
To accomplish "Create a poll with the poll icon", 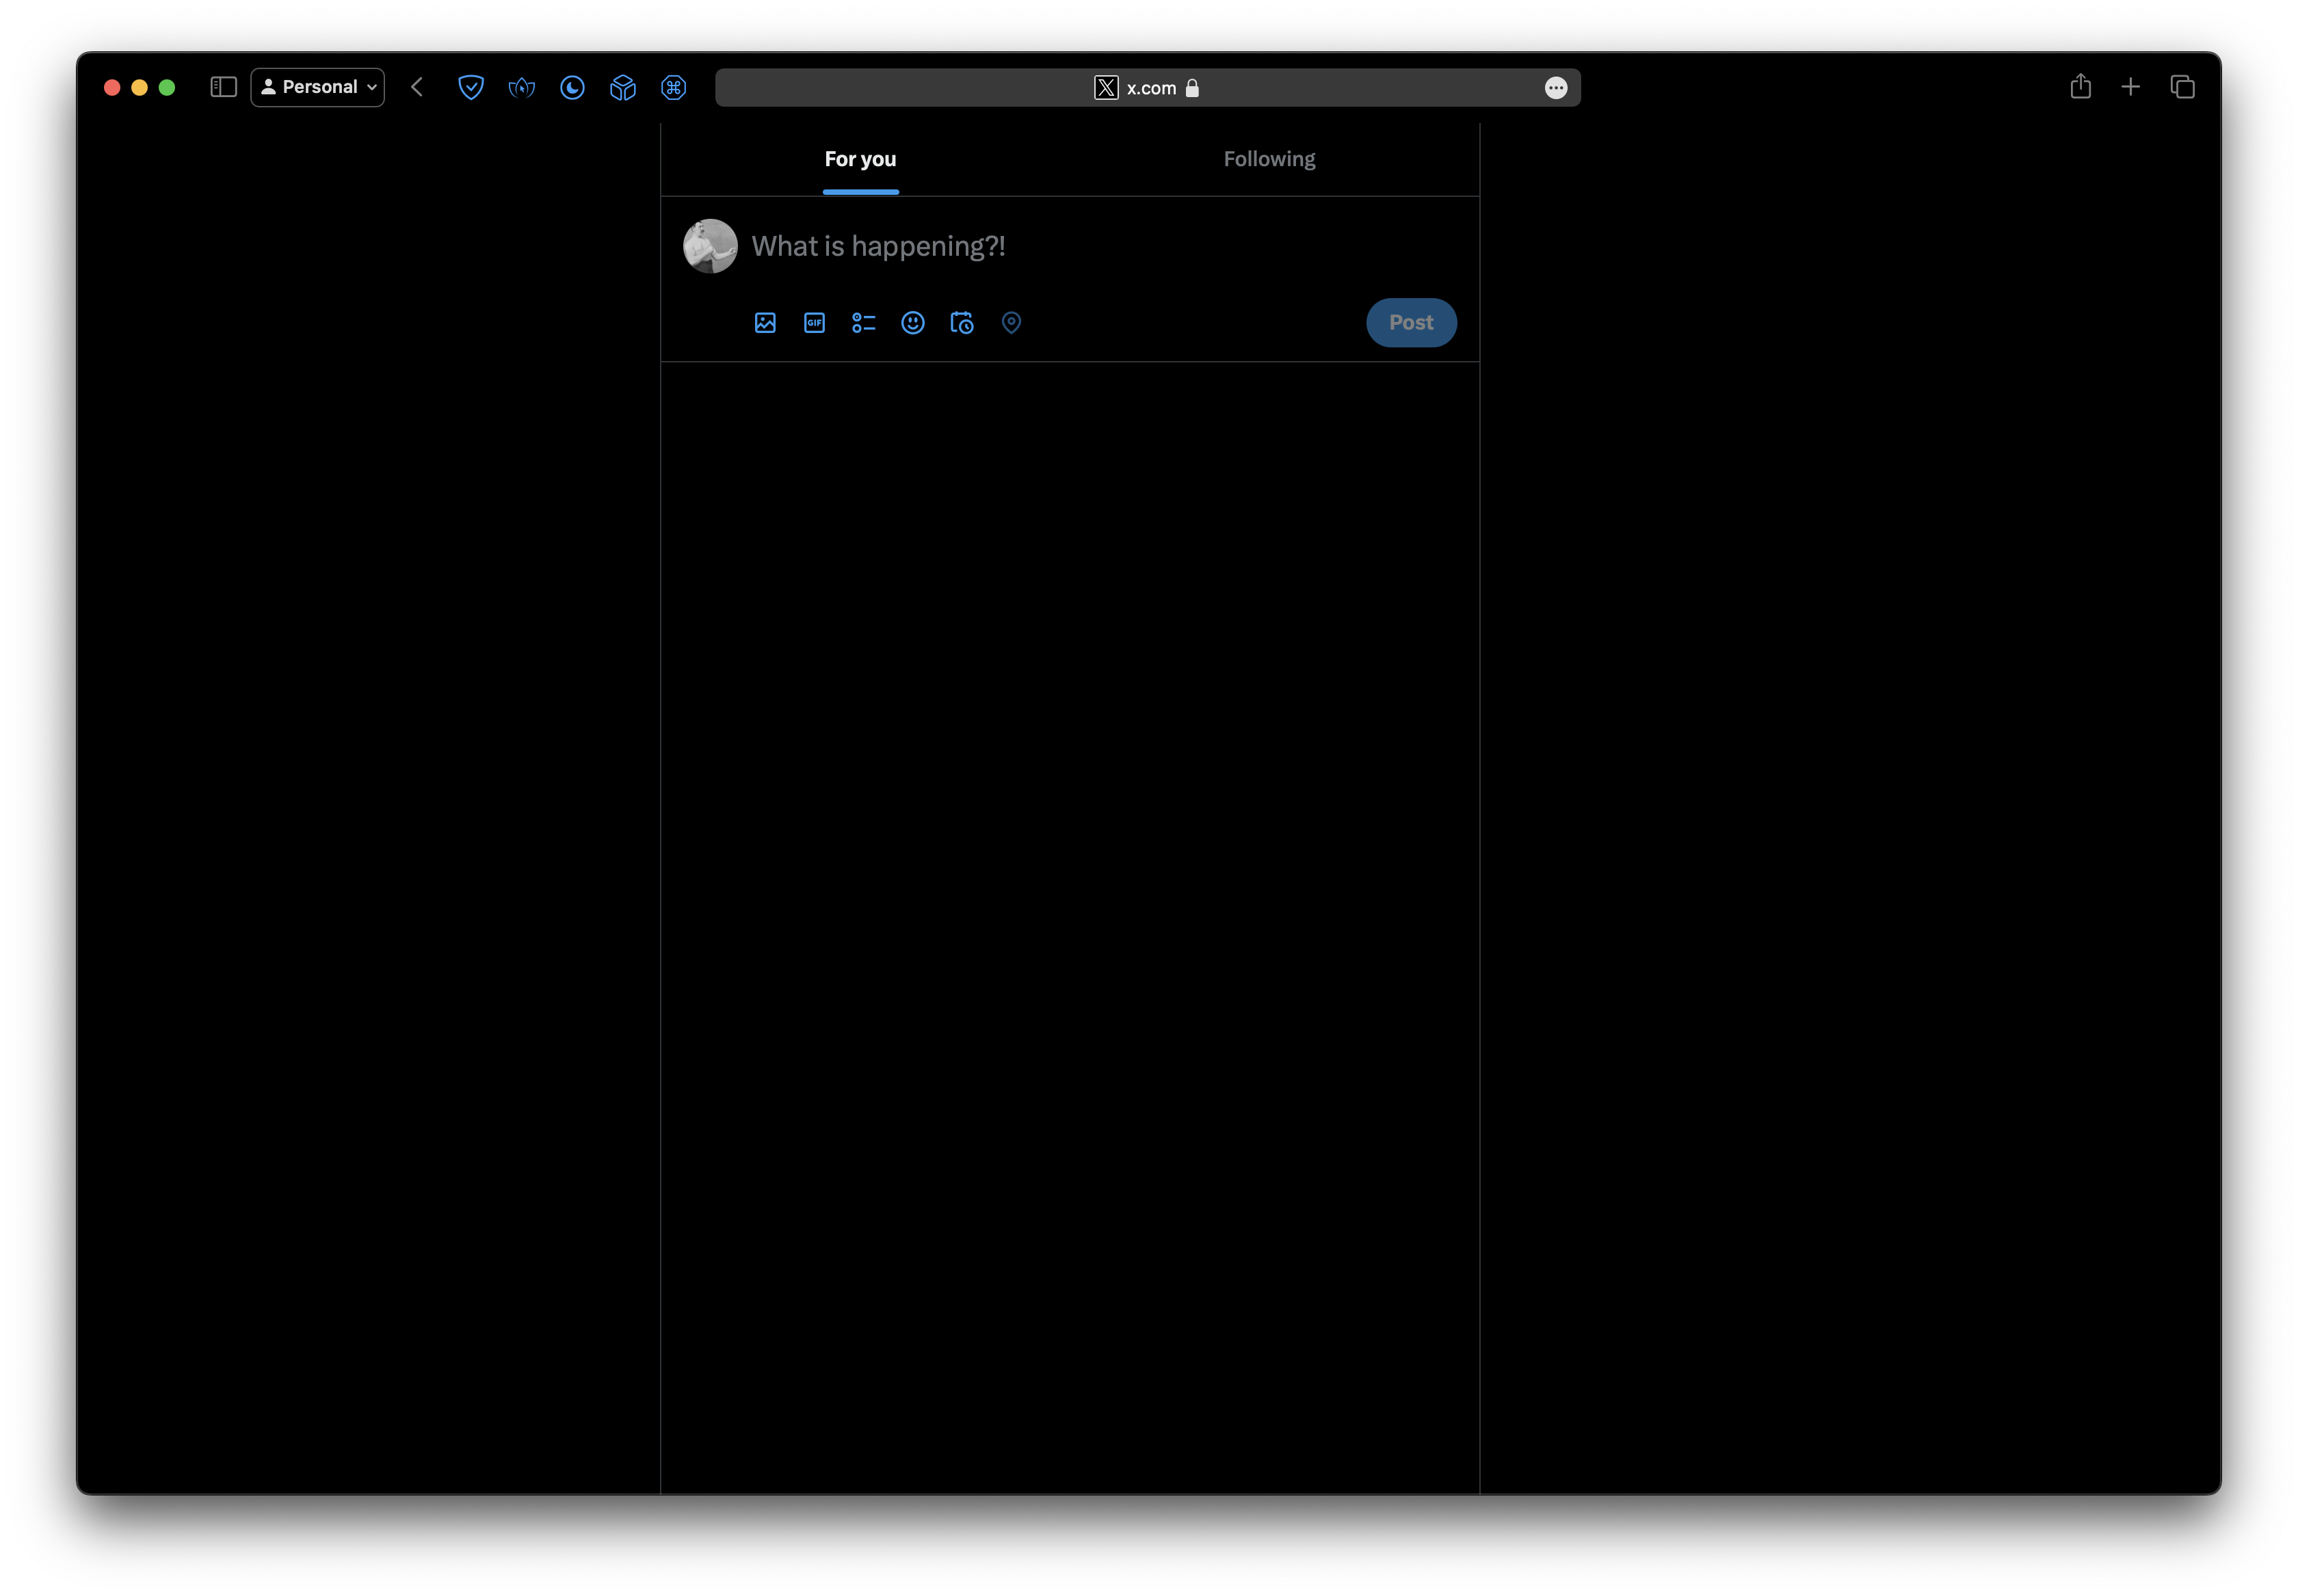I will (863, 322).
